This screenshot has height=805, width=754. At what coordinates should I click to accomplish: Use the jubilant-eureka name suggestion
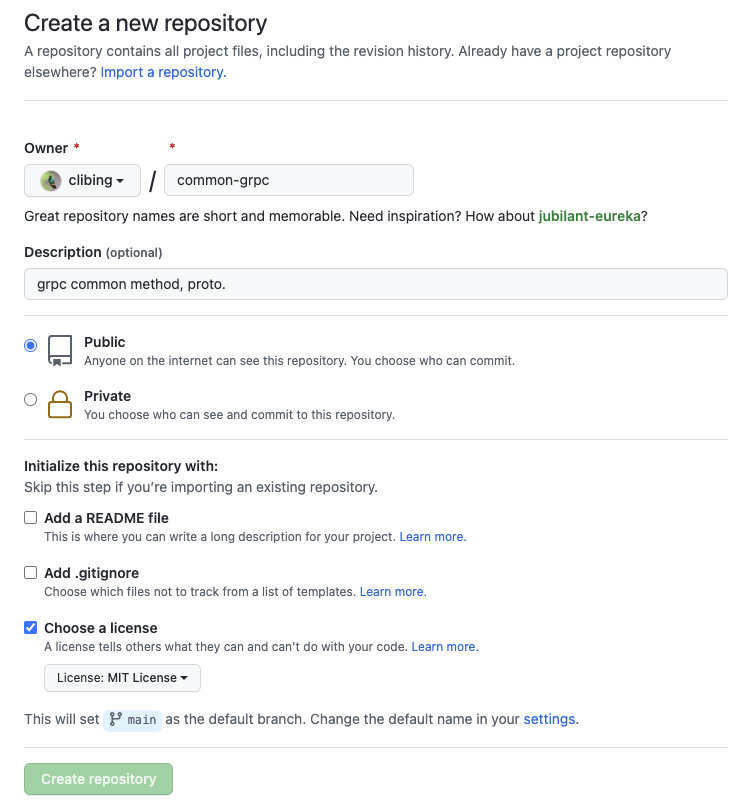(x=589, y=216)
